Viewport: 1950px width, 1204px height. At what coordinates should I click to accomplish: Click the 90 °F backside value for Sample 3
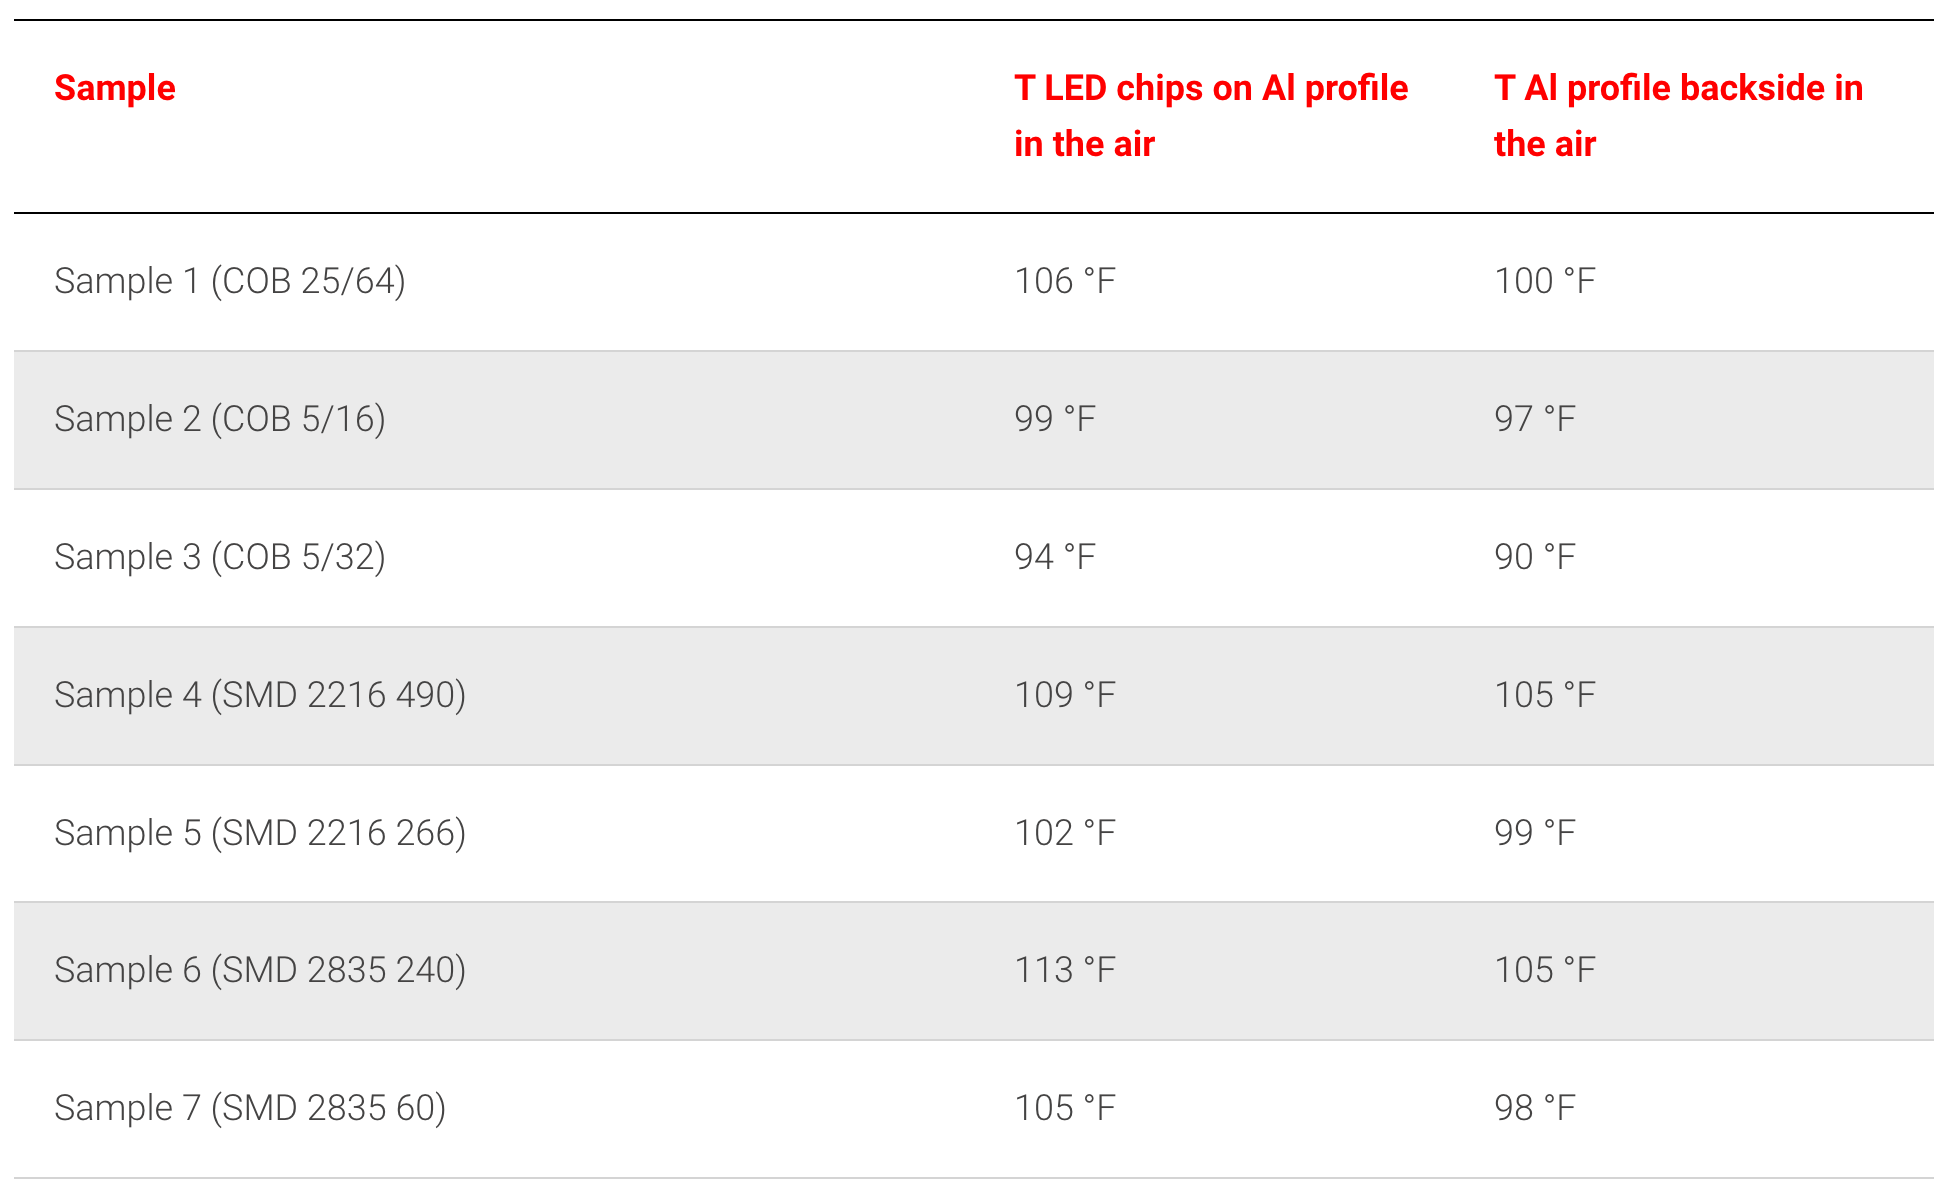pos(1535,557)
